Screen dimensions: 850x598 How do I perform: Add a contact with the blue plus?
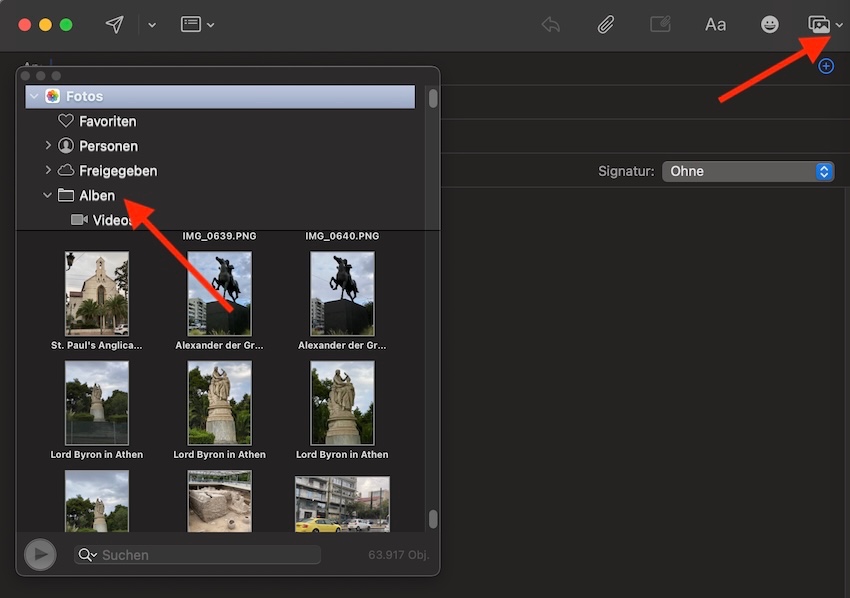click(826, 66)
